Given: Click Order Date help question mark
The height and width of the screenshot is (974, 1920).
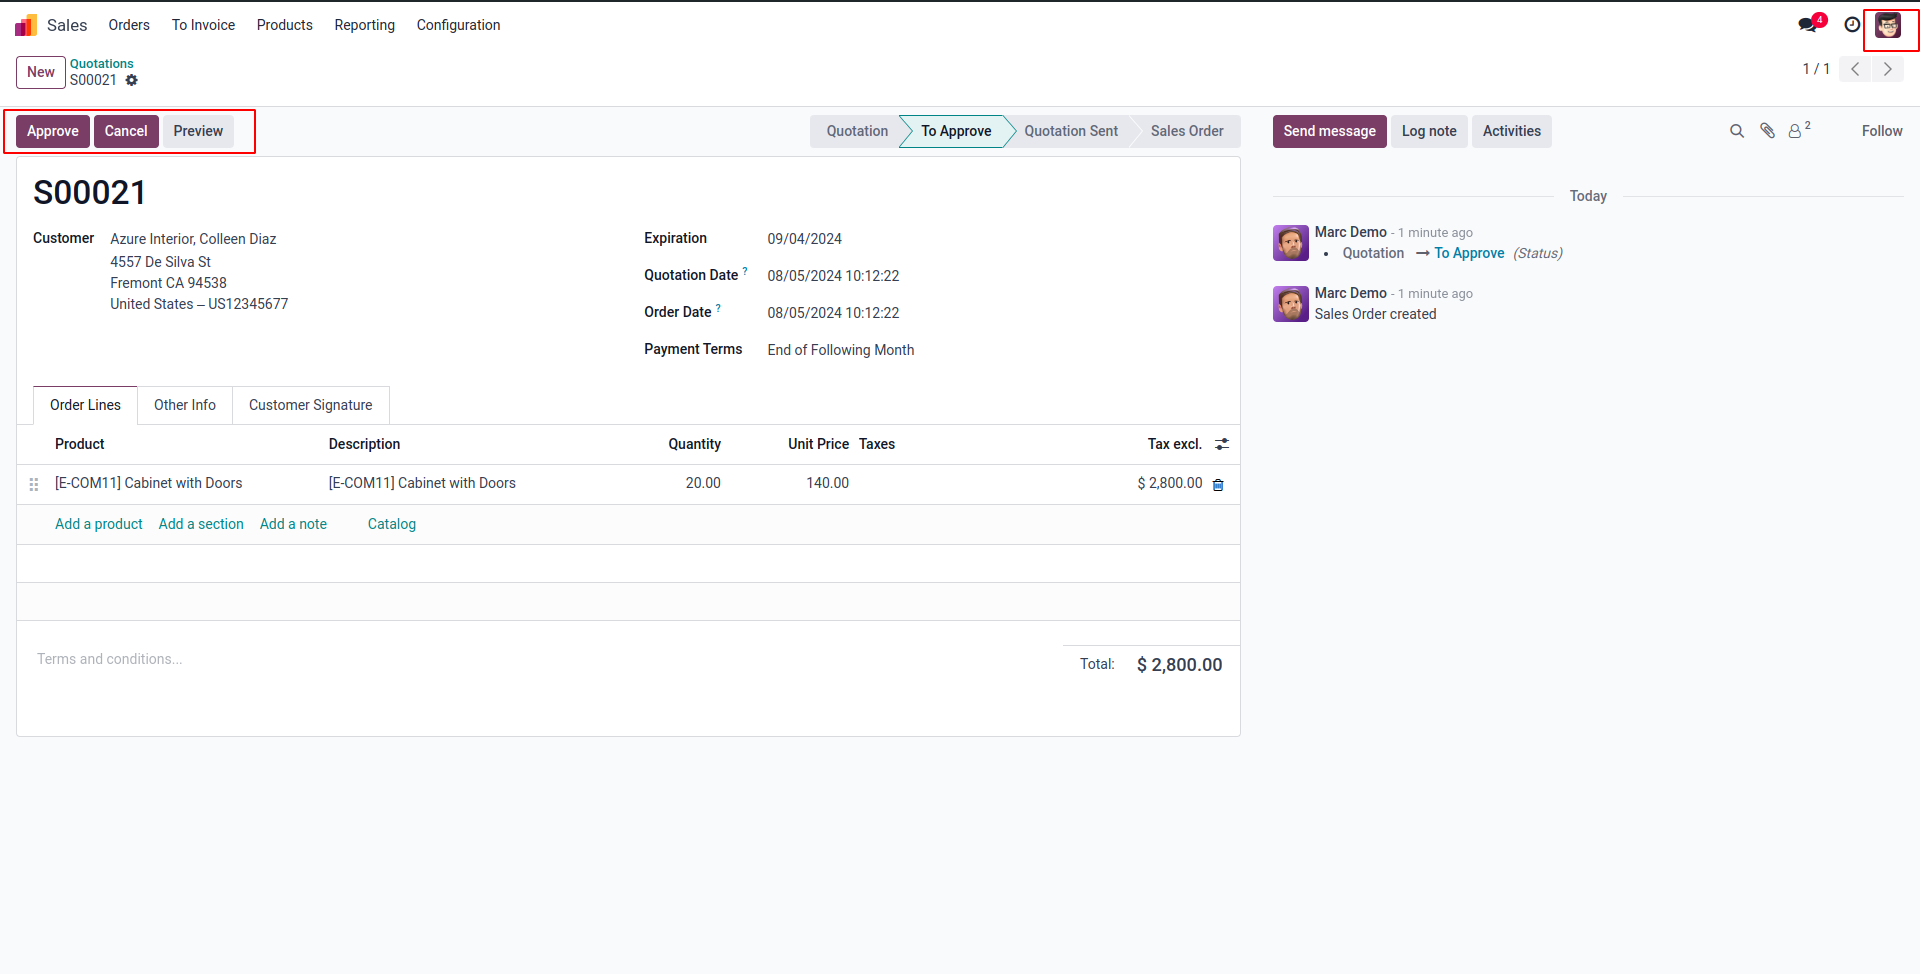Looking at the screenshot, I should click(718, 307).
